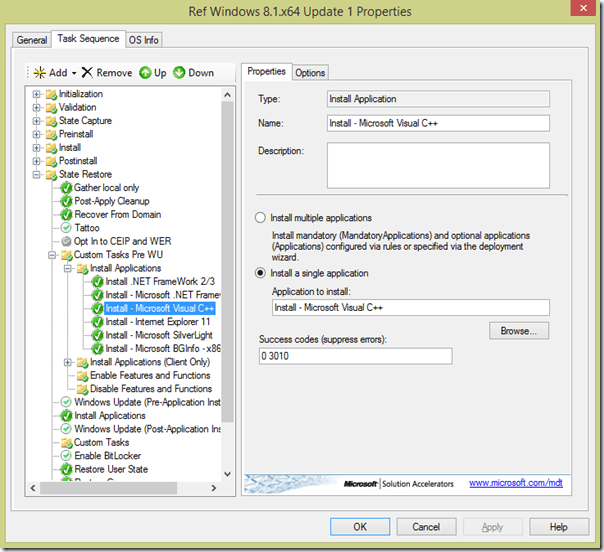604x552 pixels.
Task: Click the check icon beside Enable BitLocker
Action: [66, 456]
